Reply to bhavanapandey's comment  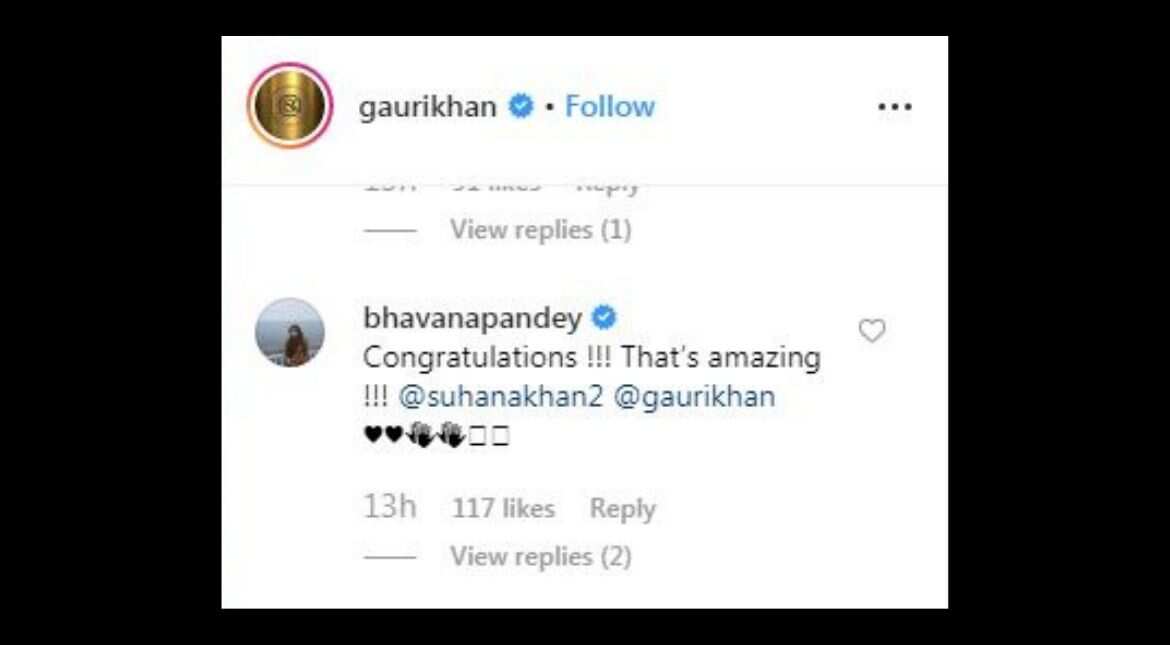click(x=622, y=509)
